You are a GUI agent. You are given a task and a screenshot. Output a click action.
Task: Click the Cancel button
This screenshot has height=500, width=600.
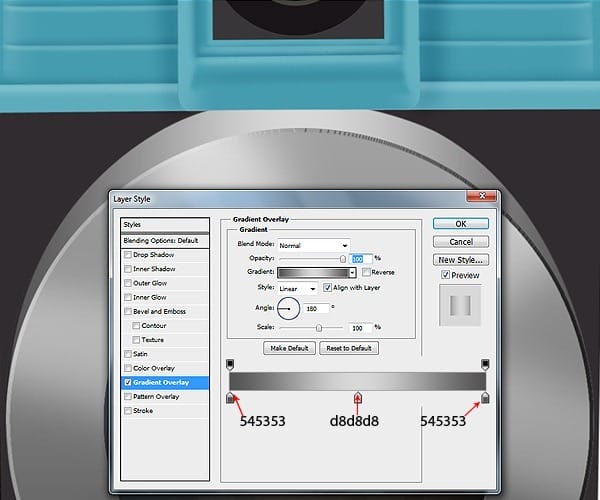click(461, 242)
